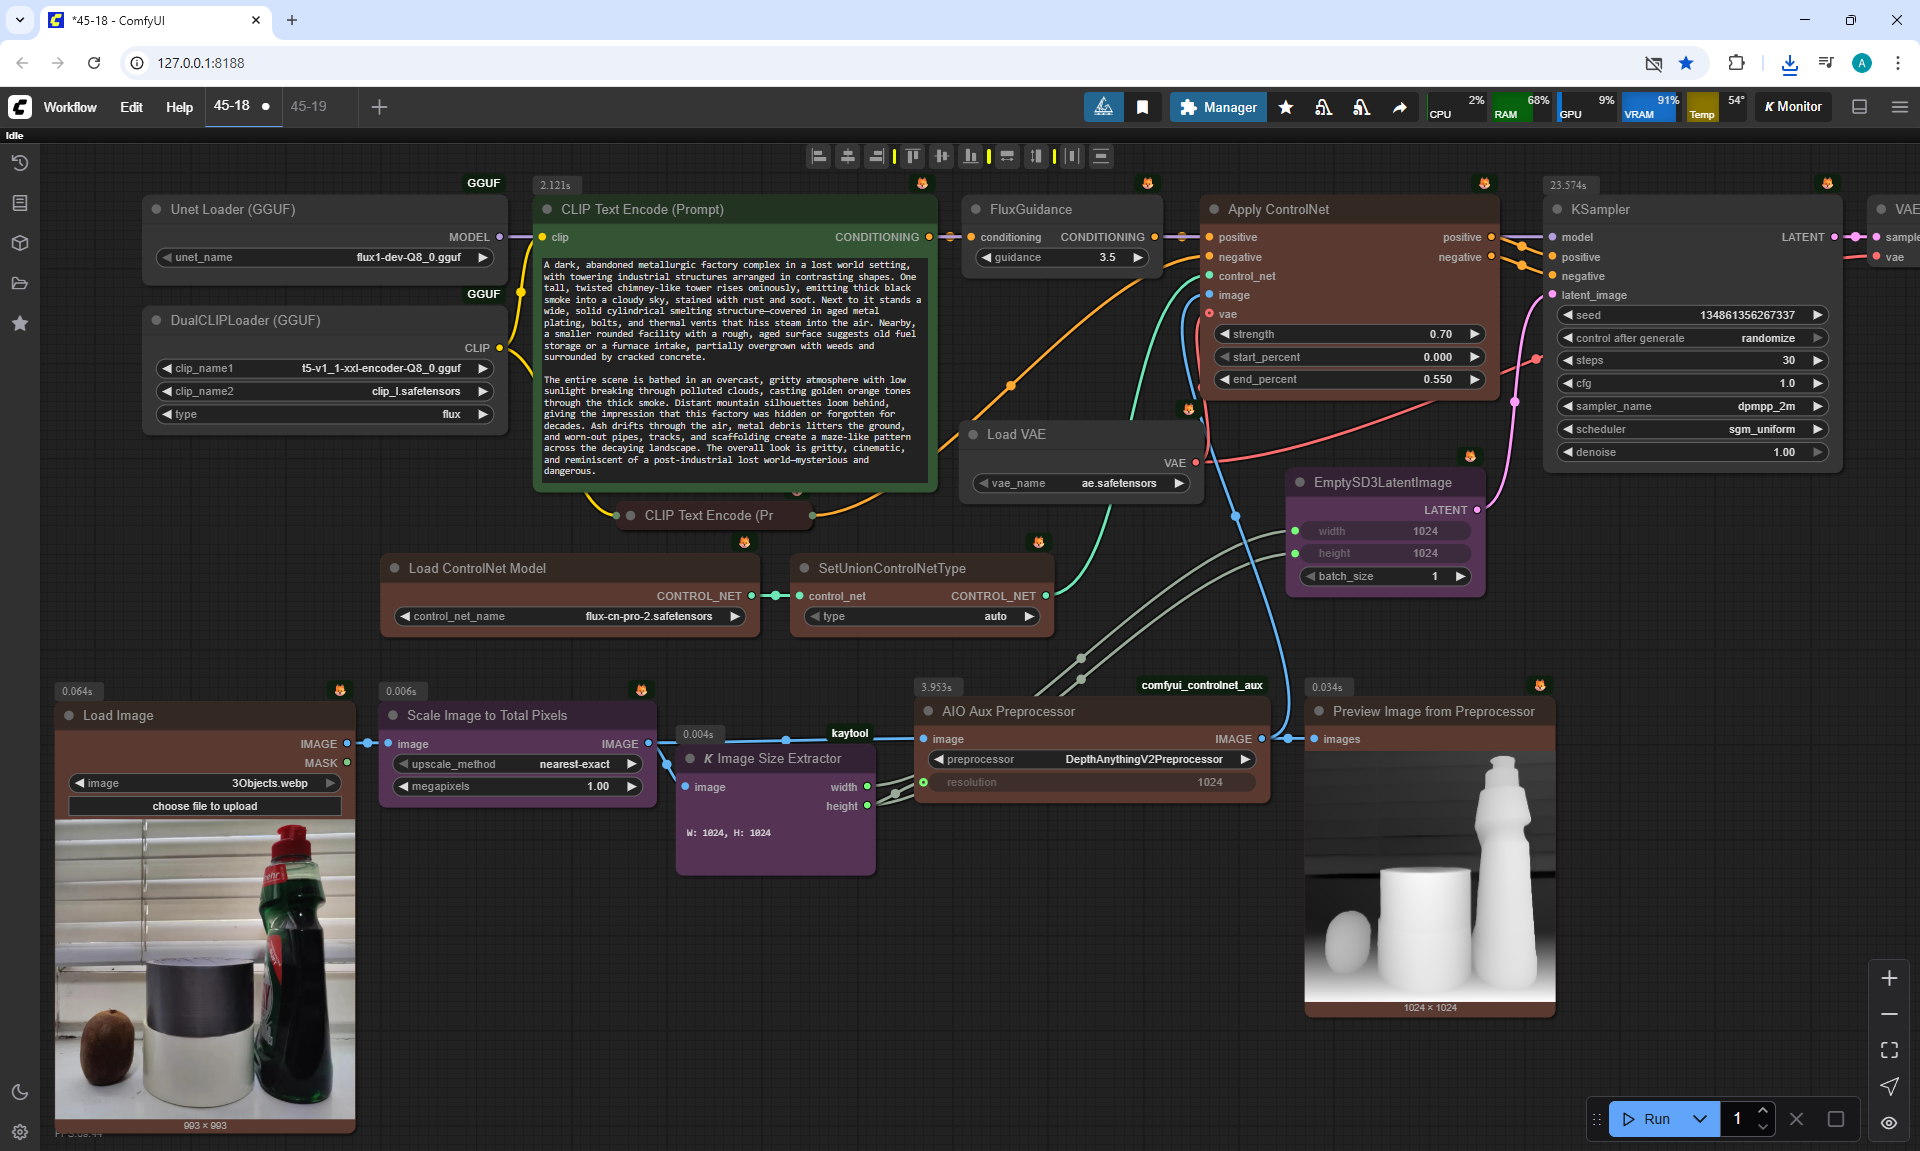
Task: Click the share arrow icon in toolbar
Action: point(1399,107)
